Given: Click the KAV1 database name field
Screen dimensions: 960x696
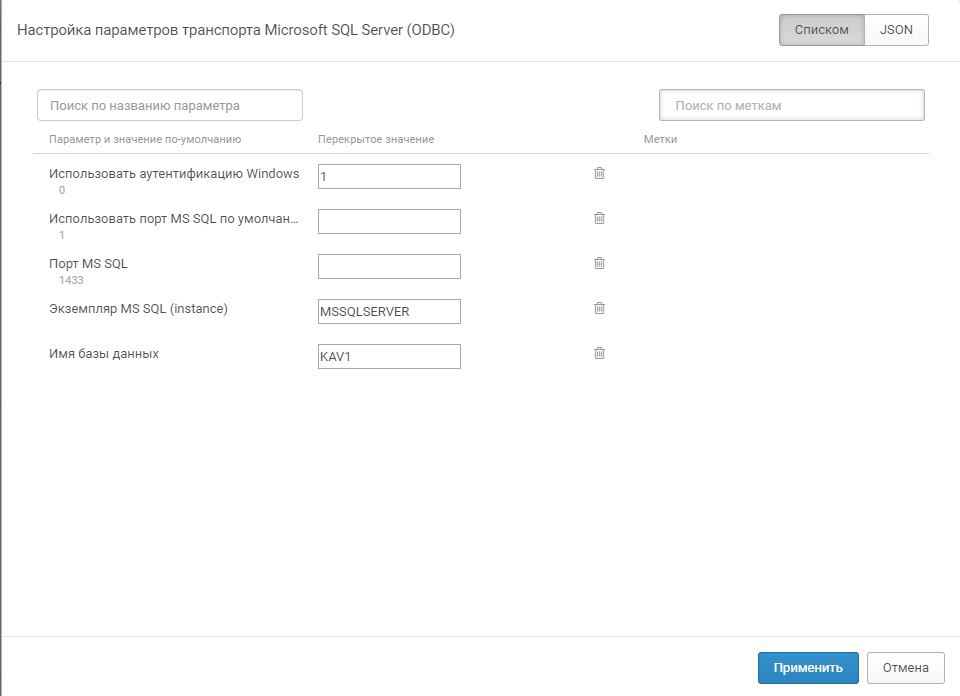Looking at the screenshot, I should (389, 356).
